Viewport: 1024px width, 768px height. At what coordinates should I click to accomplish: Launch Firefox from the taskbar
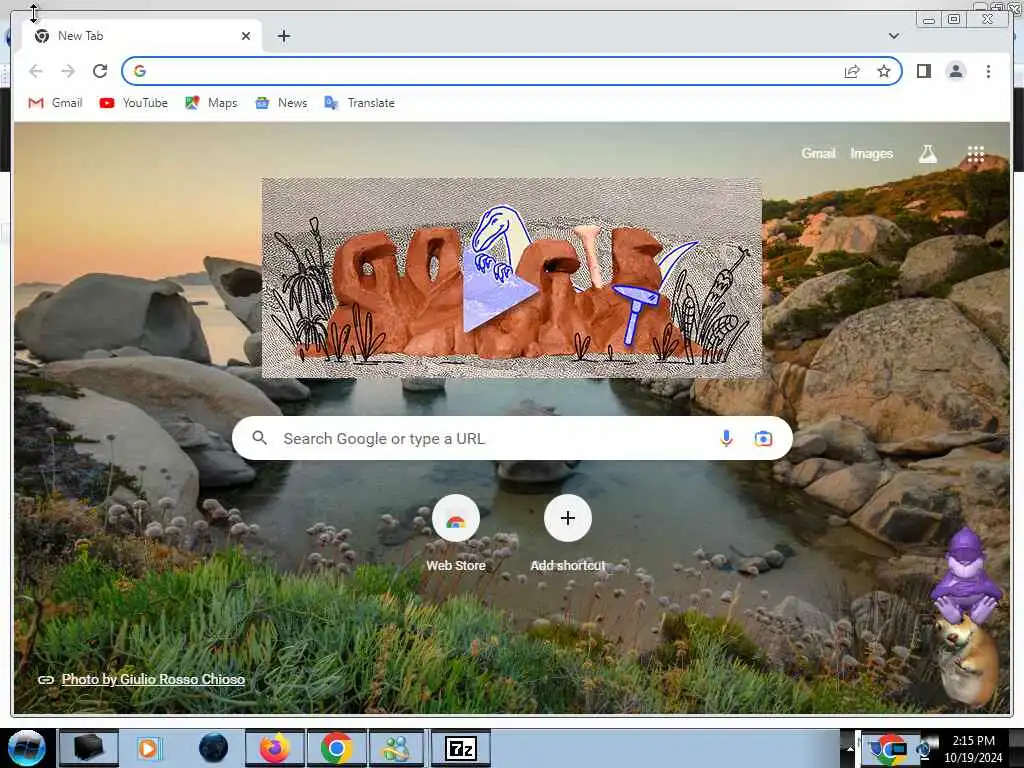pyautogui.click(x=275, y=748)
